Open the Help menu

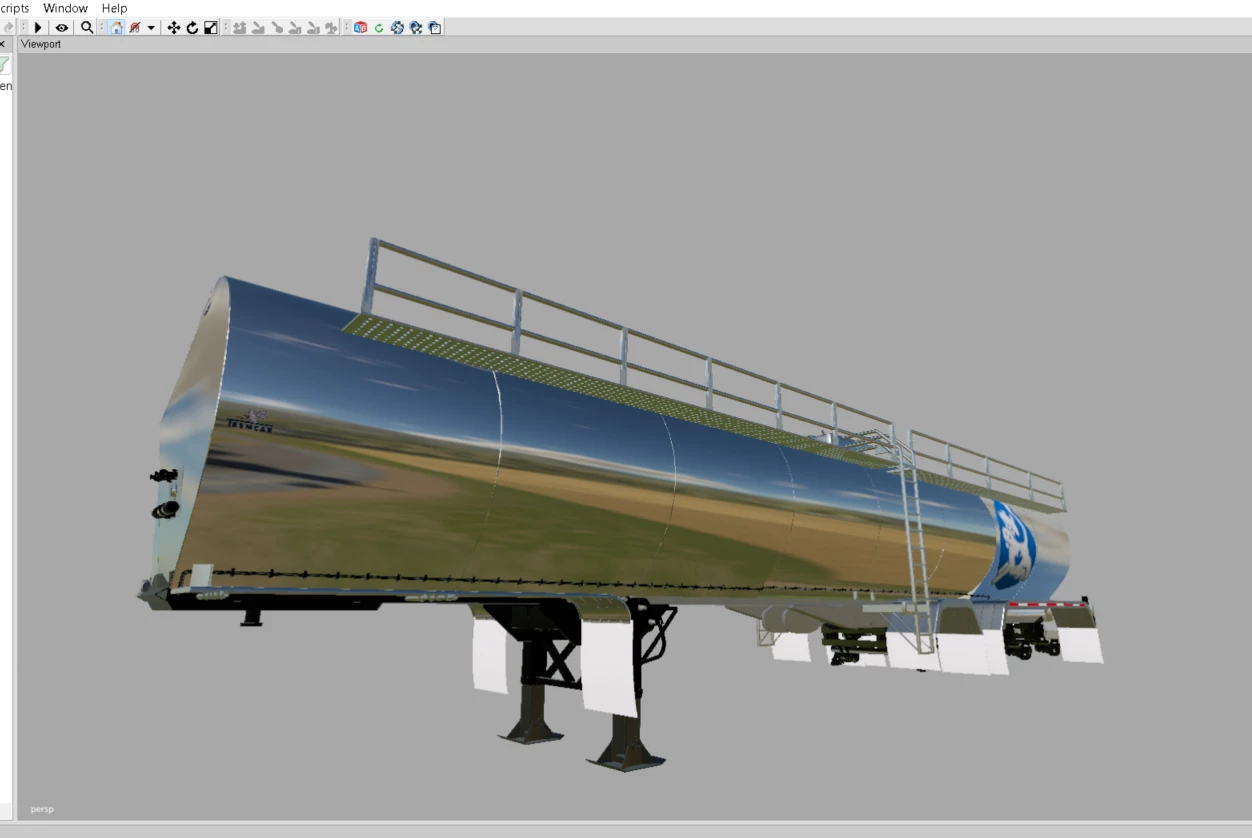point(114,8)
